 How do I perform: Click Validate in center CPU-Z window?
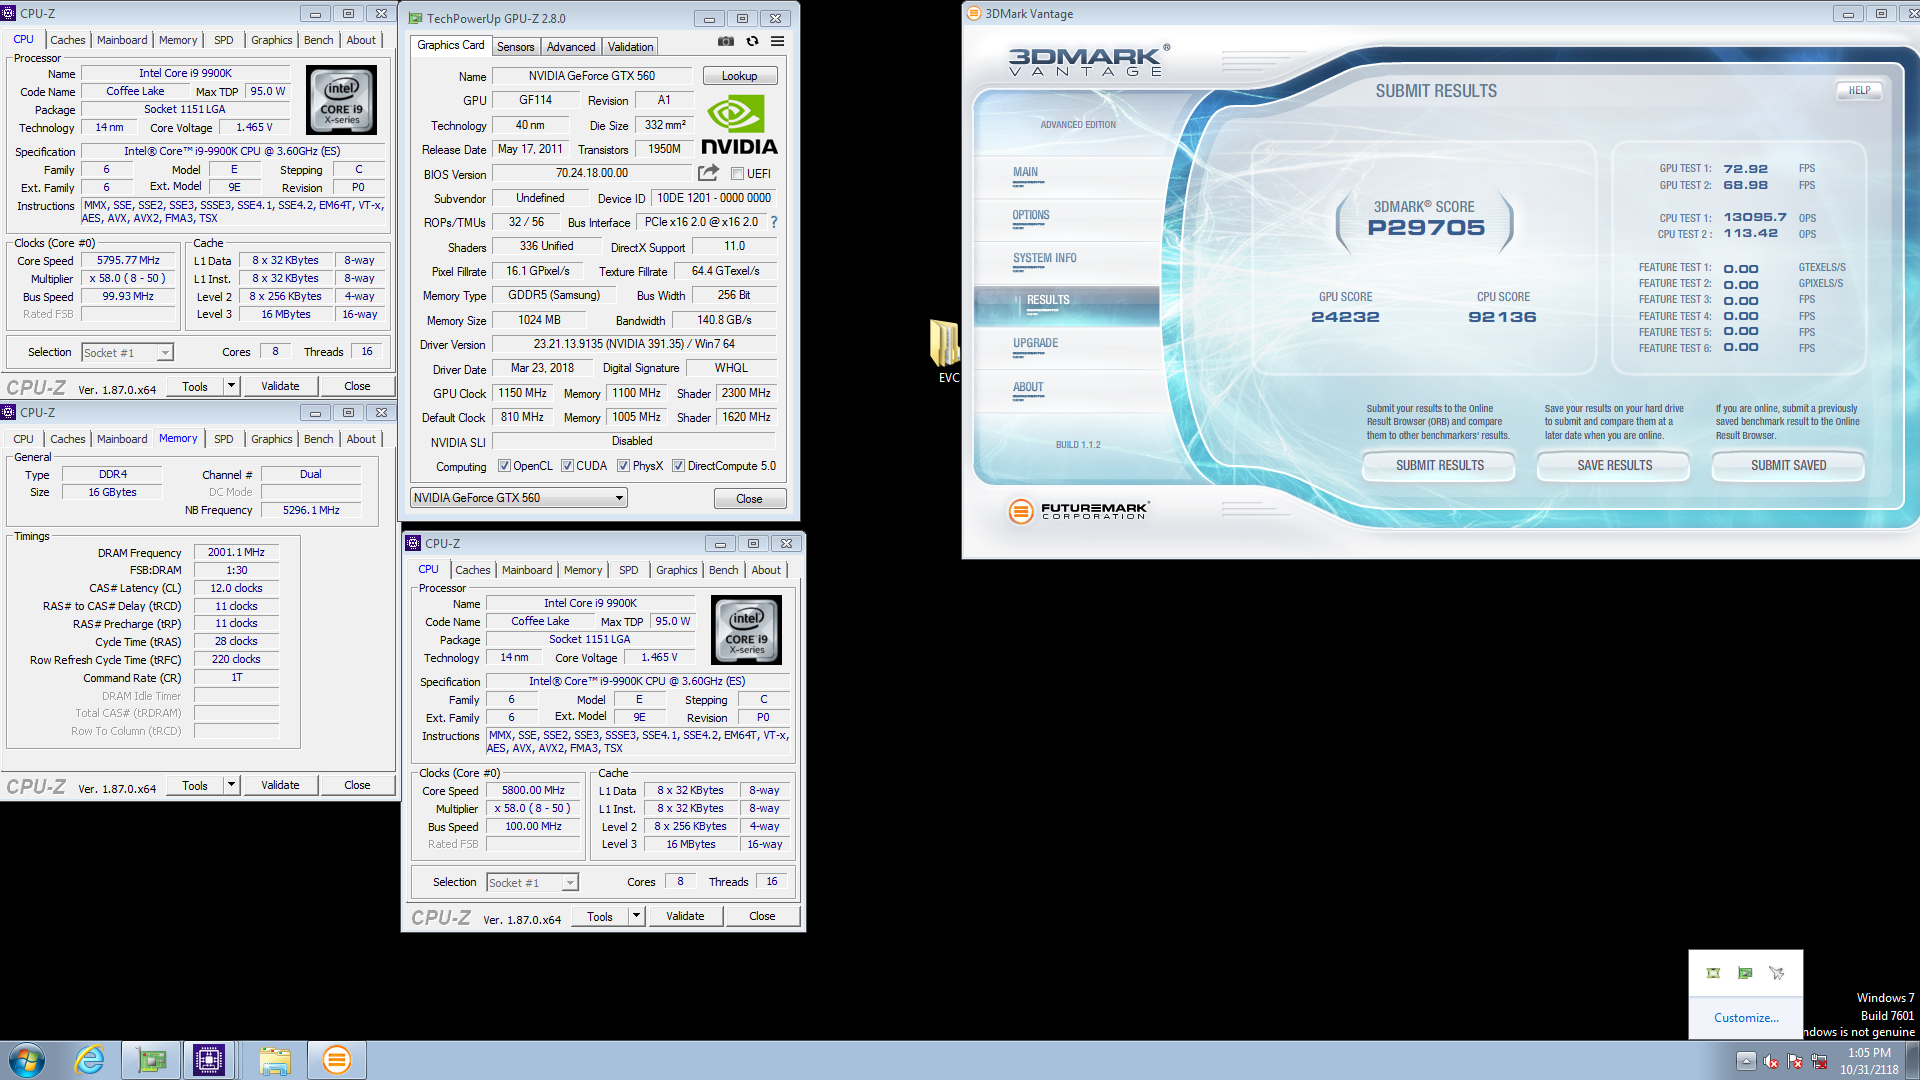click(x=685, y=916)
